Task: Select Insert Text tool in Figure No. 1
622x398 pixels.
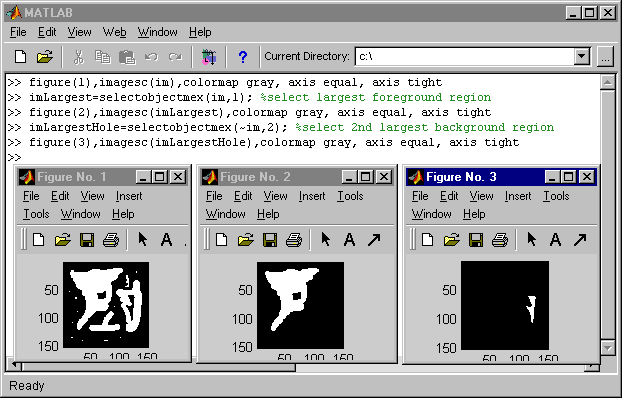Action: coord(167,239)
